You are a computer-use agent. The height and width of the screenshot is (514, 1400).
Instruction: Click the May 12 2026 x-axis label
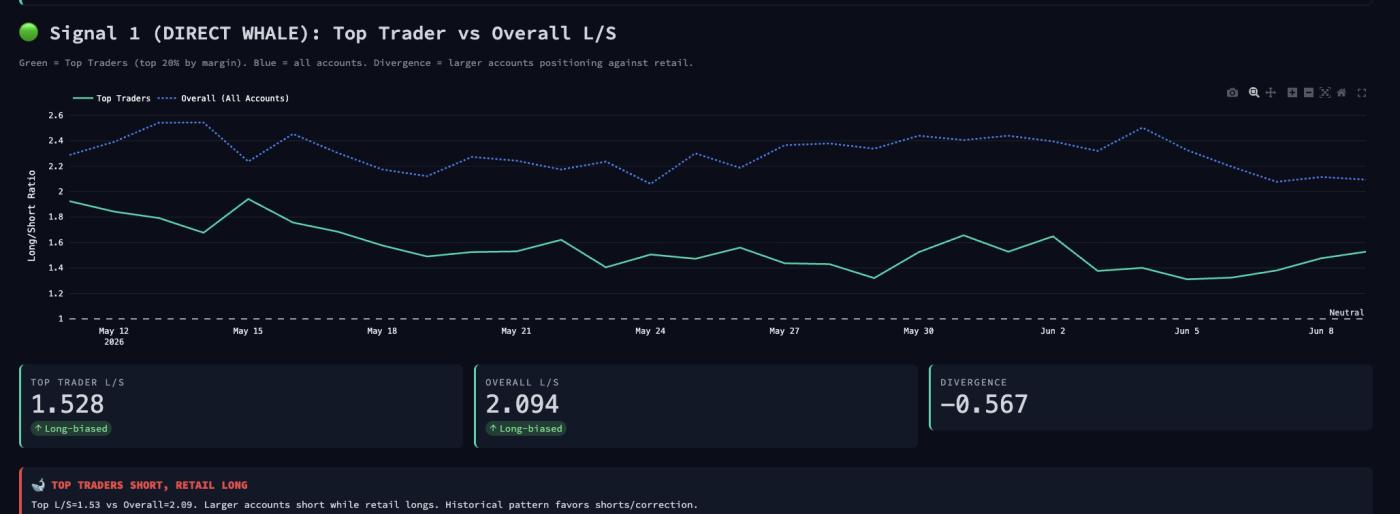[114, 336]
